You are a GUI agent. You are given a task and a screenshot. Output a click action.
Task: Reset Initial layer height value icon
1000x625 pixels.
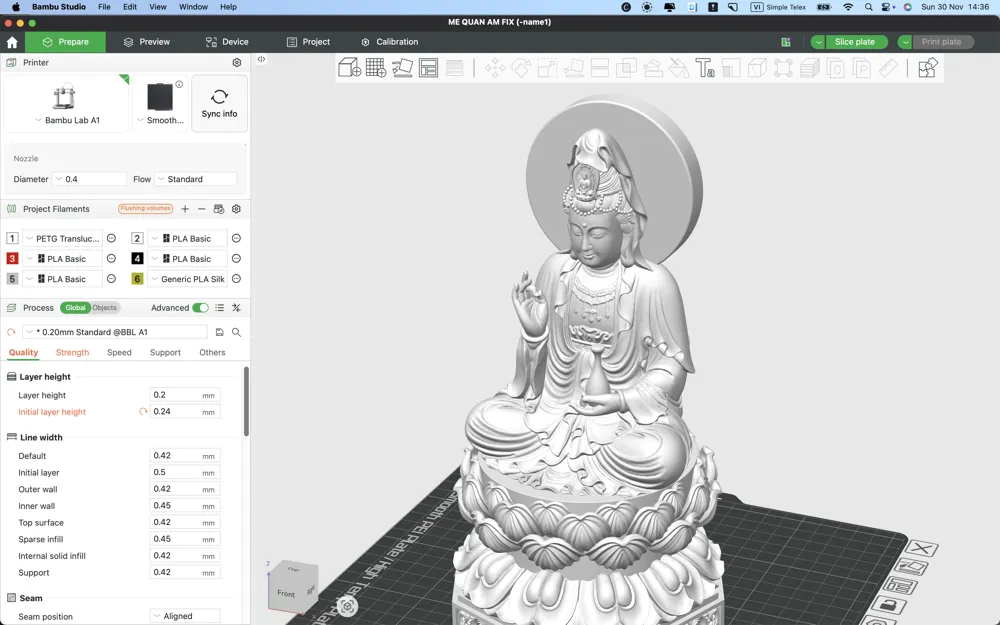coord(143,412)
